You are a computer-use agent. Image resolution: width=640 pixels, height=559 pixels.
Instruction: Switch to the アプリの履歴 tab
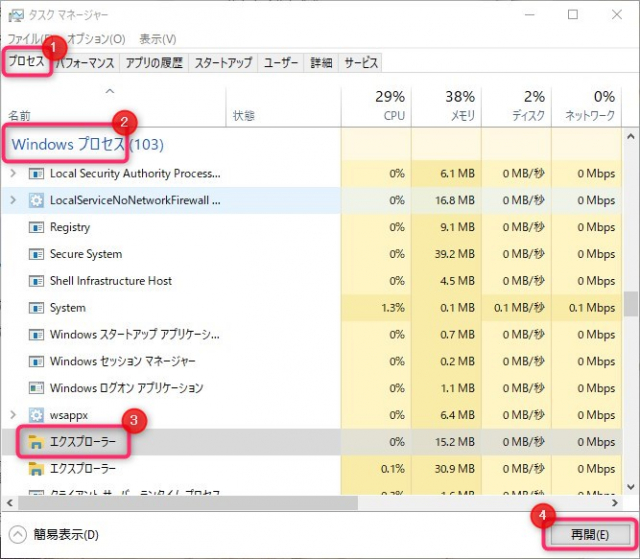154,63
